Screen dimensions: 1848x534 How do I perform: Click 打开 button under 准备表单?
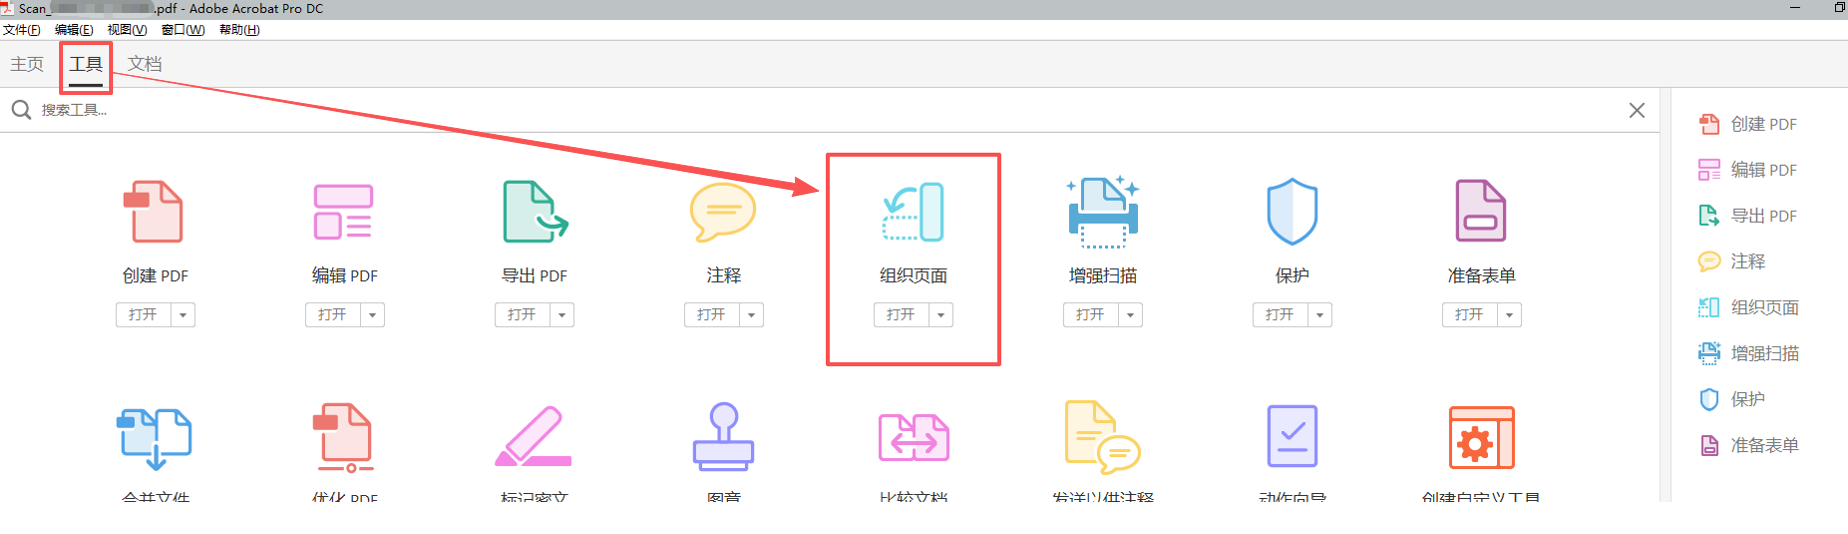1469,315
